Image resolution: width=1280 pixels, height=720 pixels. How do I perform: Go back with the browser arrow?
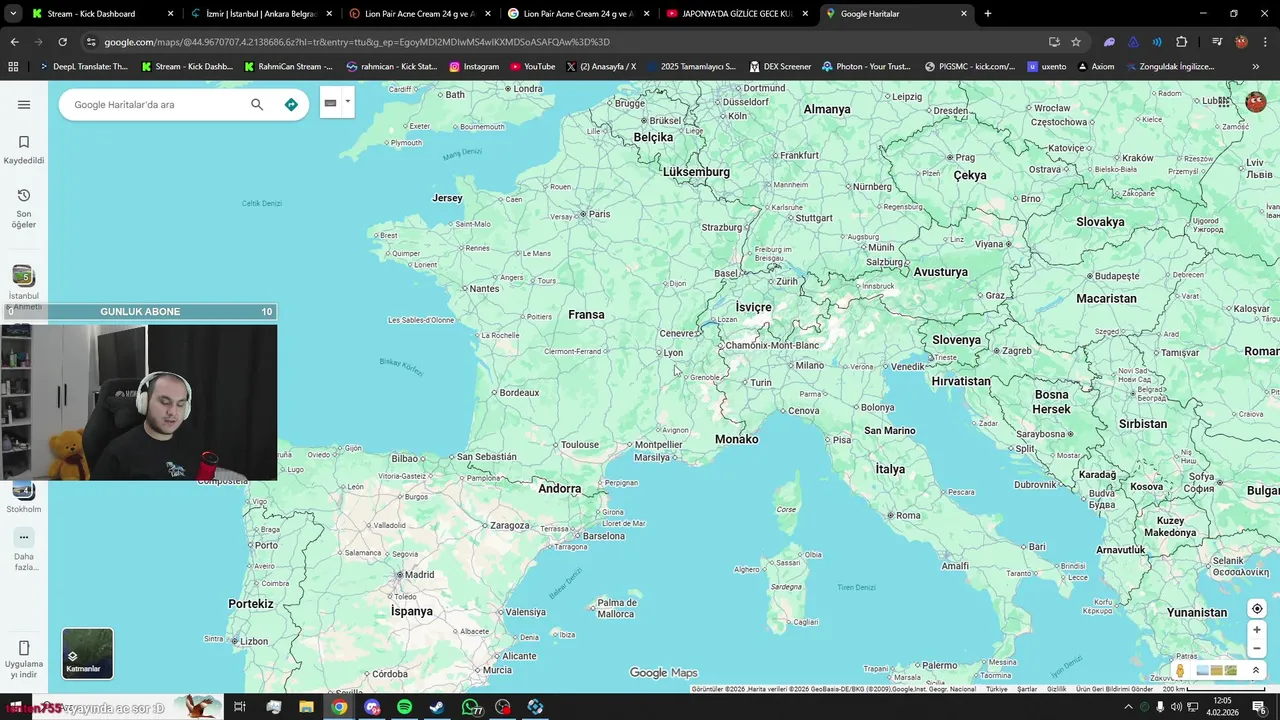coord(14,42)
